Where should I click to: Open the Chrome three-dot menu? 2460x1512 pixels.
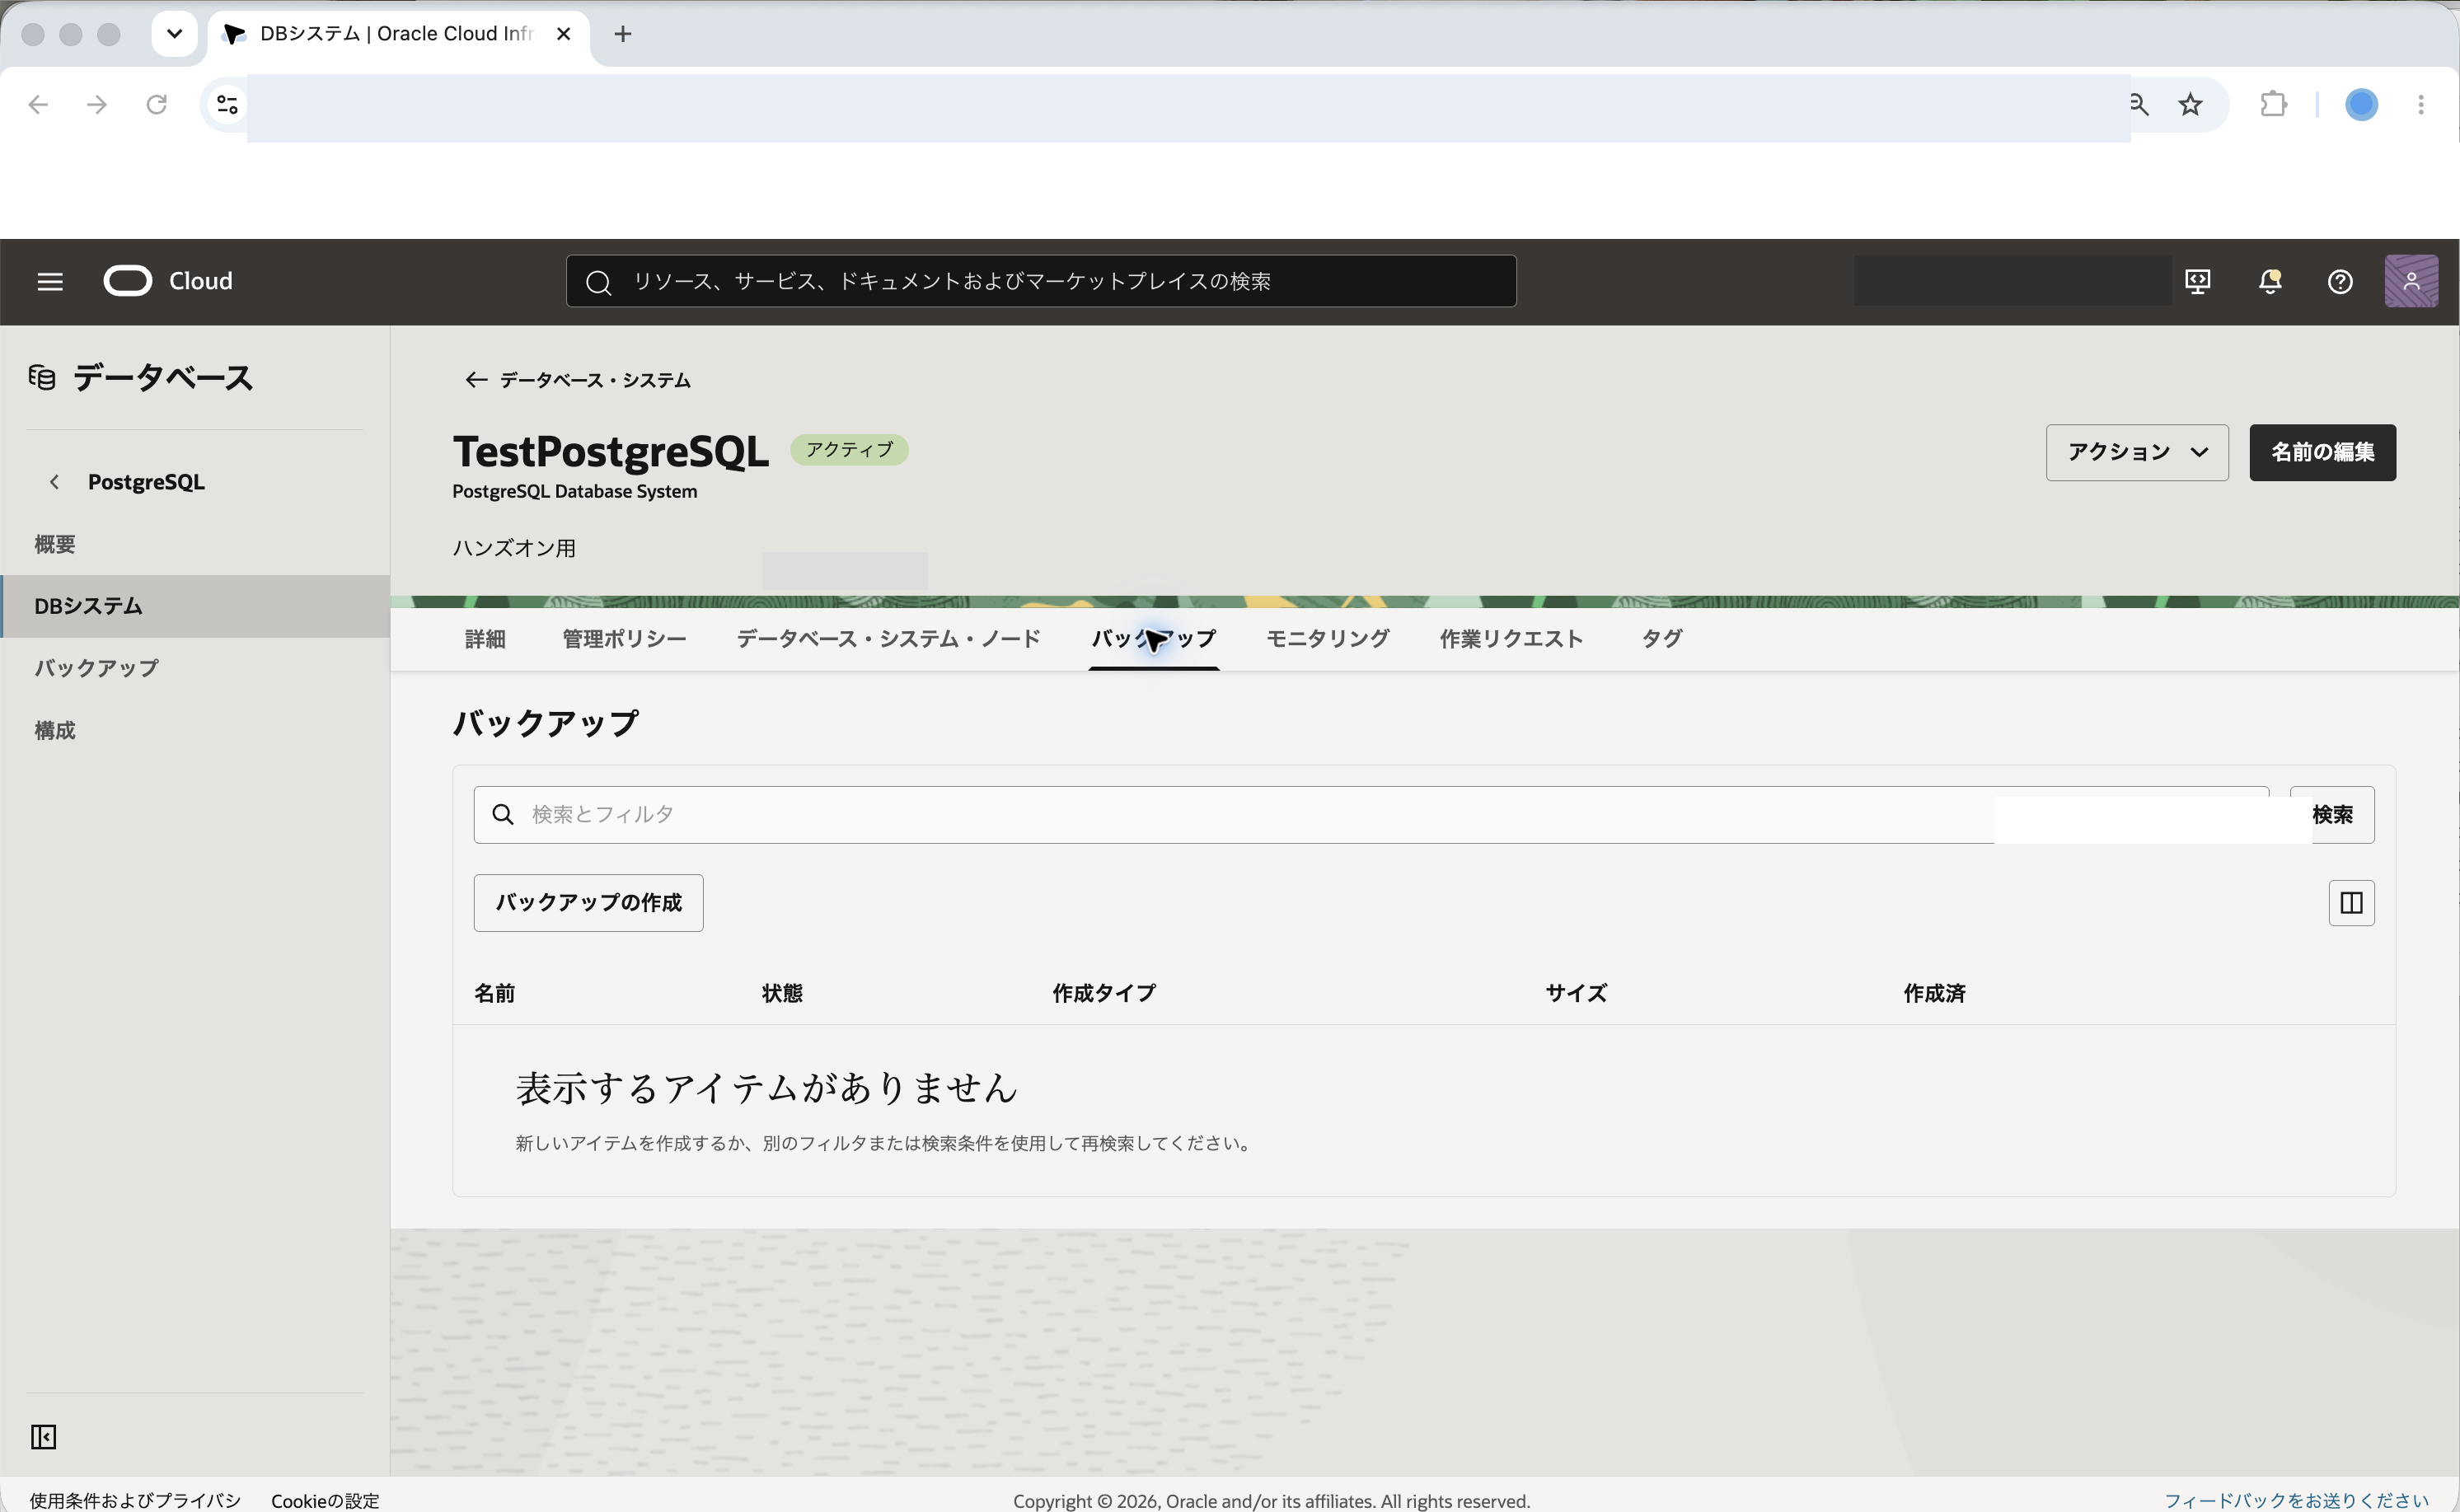pos(2421,104)
